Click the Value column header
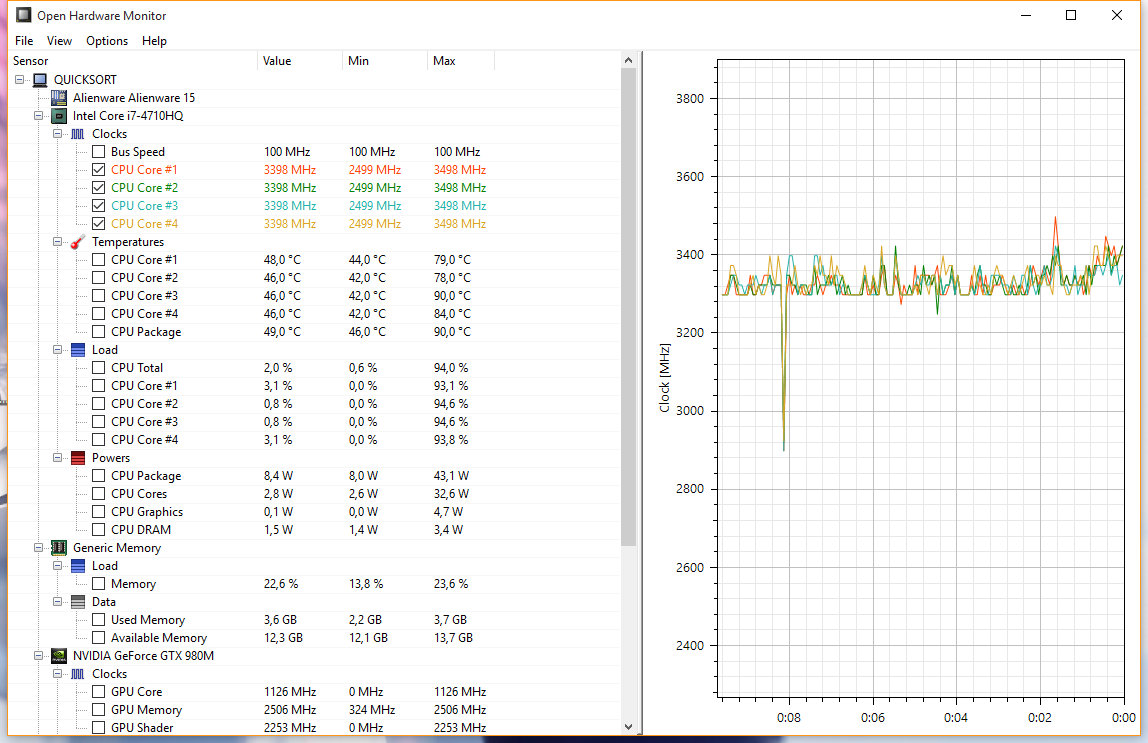Screen dimensions: 1148x743 coord(299,61)
